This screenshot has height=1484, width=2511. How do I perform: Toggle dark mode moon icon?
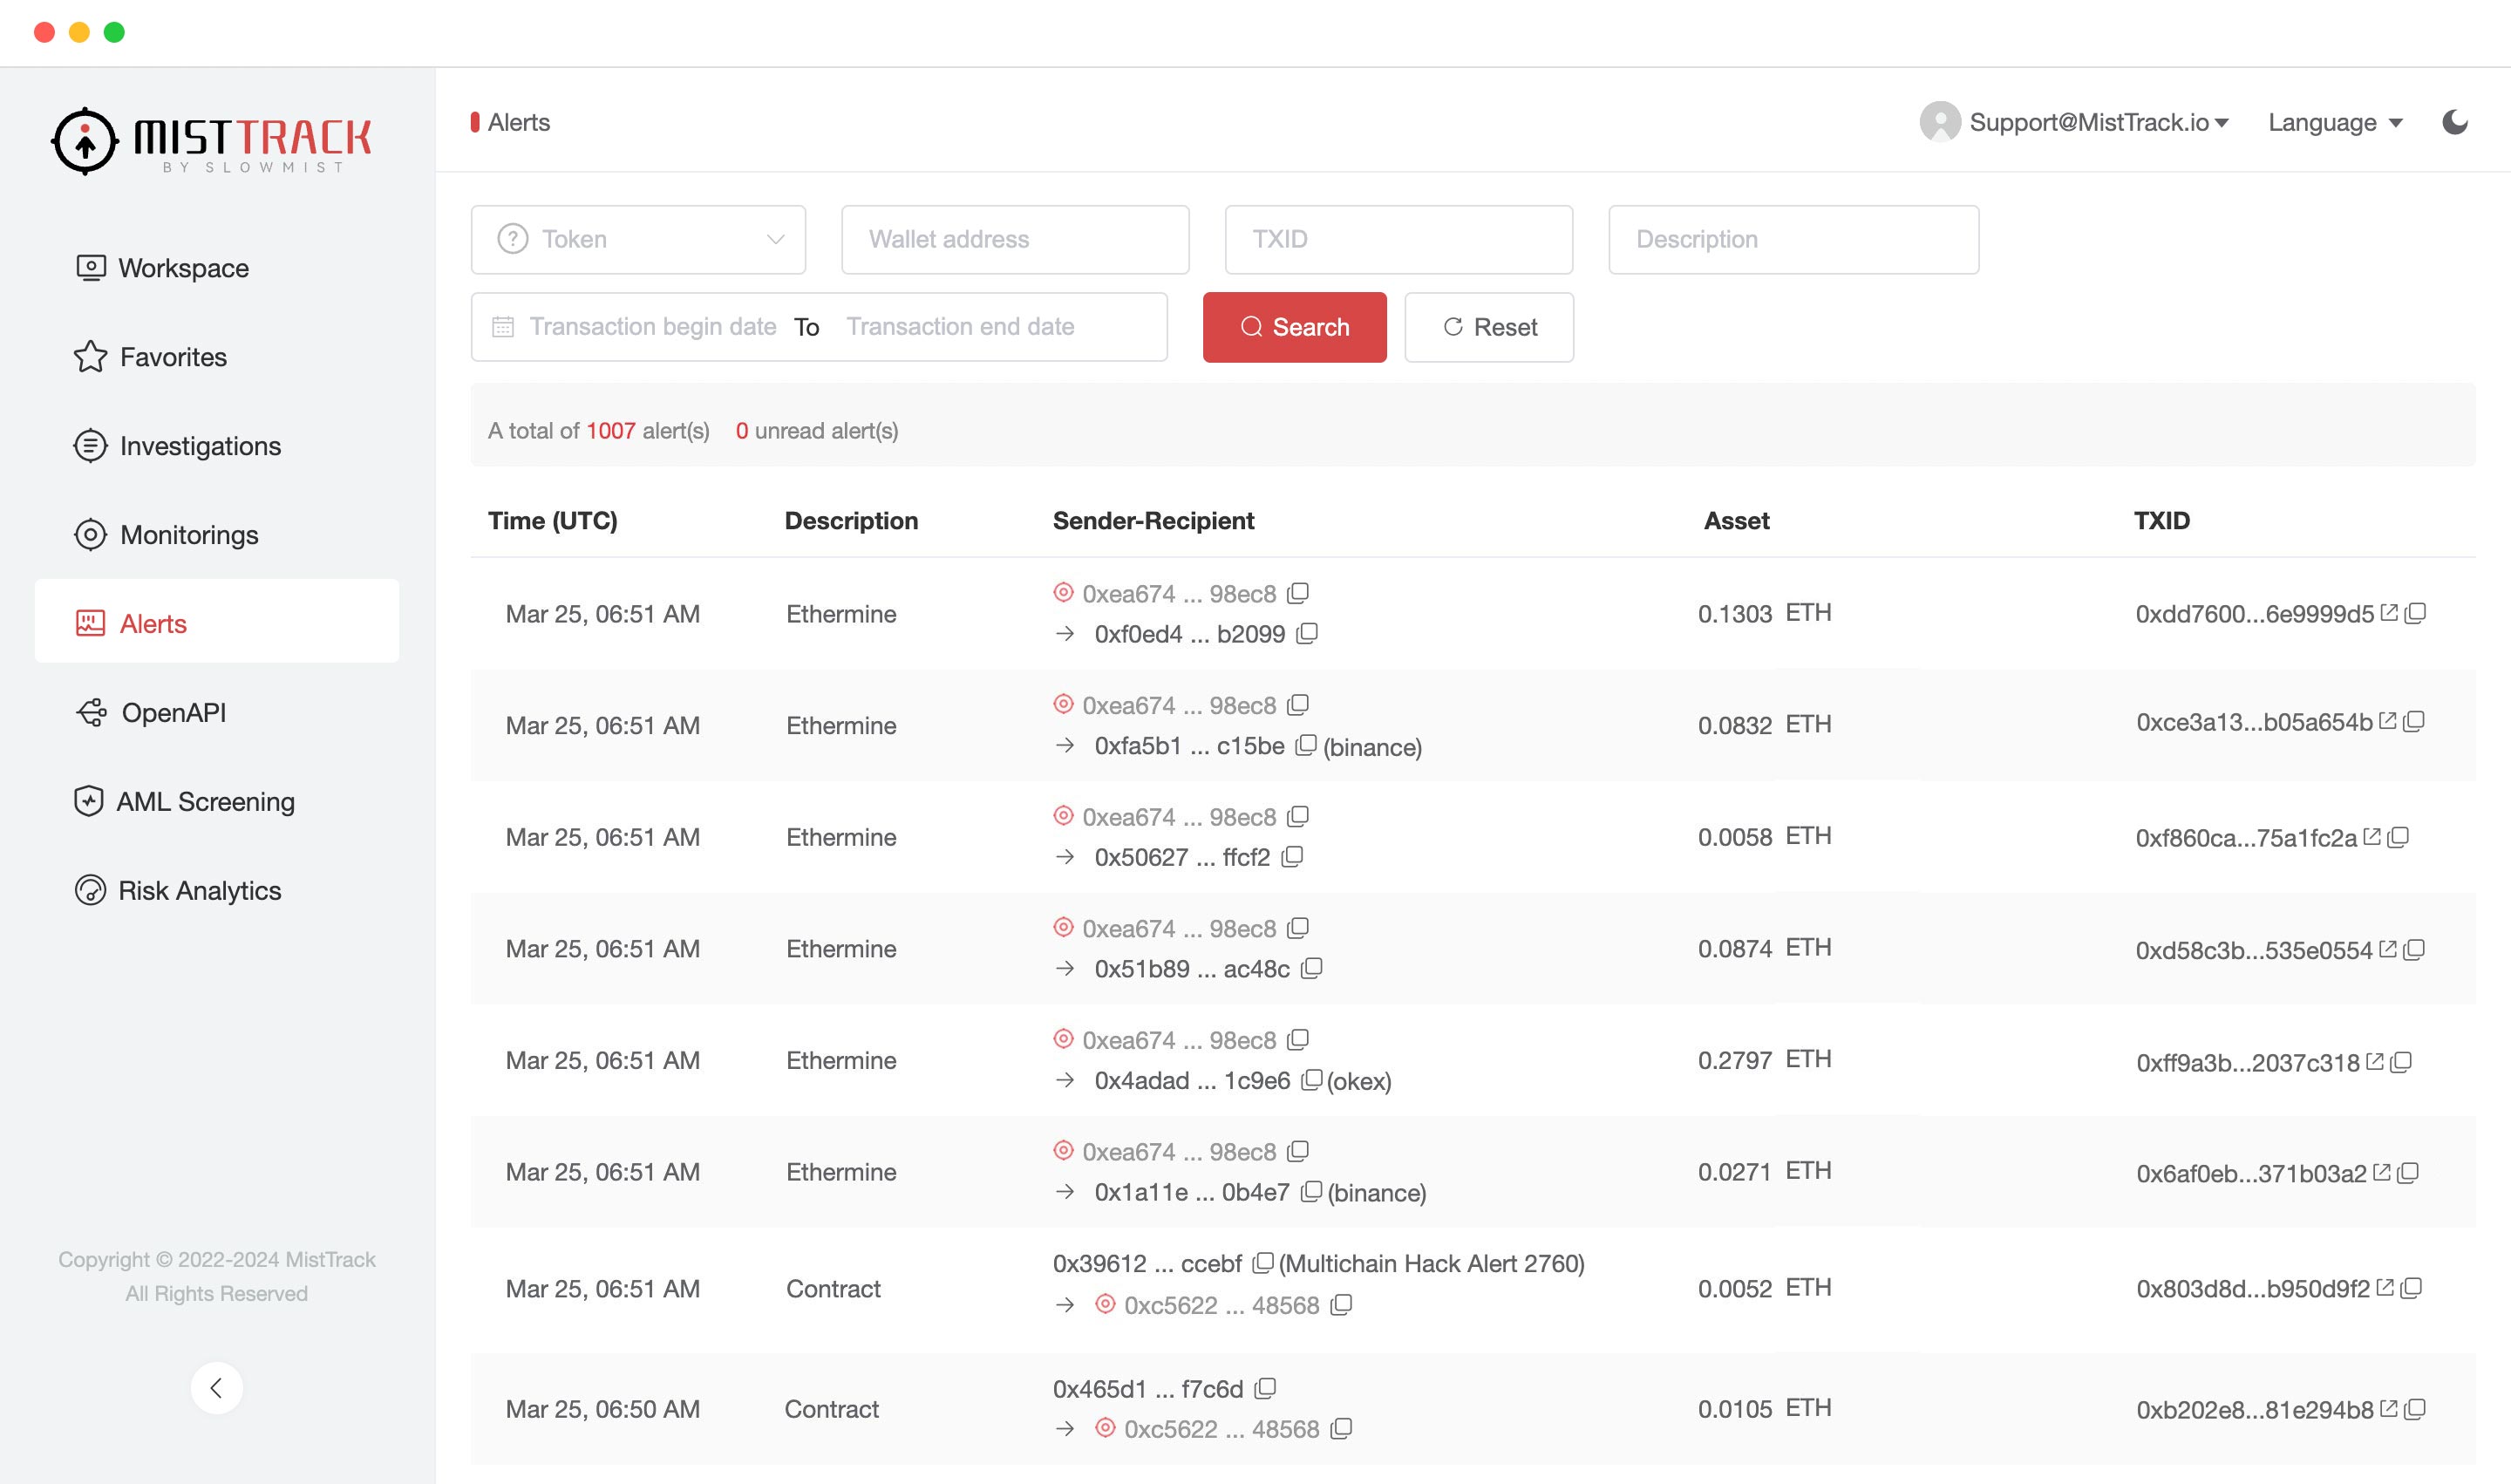click(x=2454, y=122)
